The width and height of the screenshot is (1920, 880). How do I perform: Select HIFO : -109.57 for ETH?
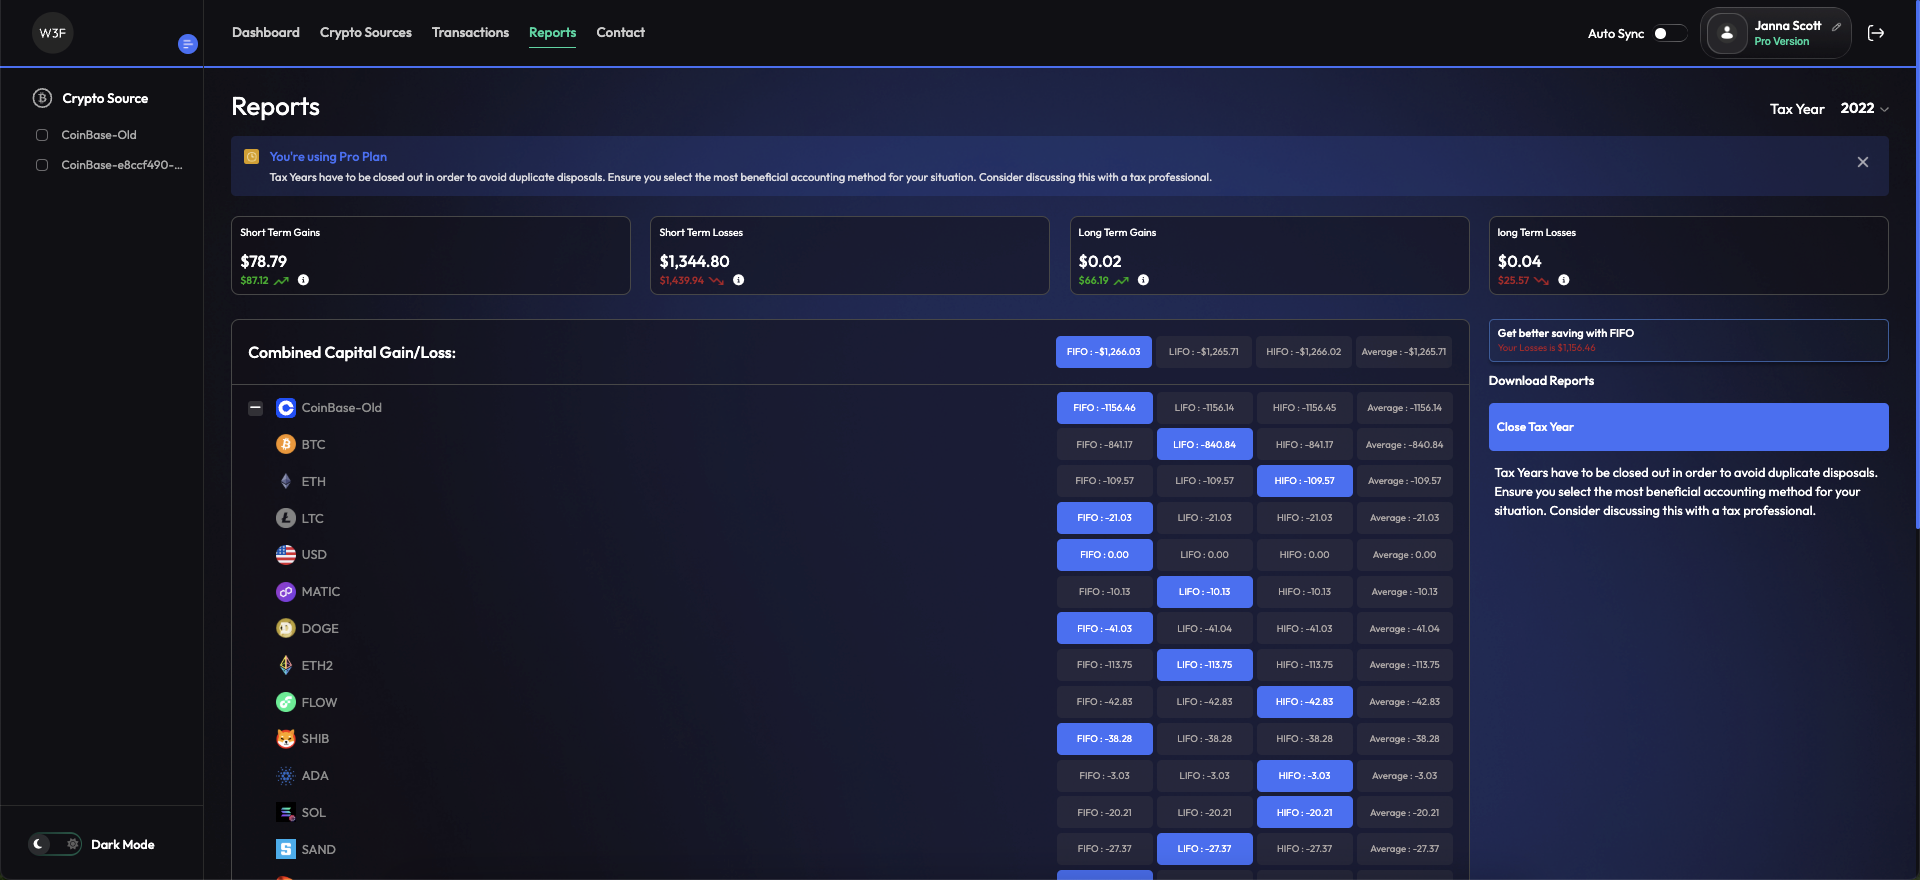(1305, 481)
